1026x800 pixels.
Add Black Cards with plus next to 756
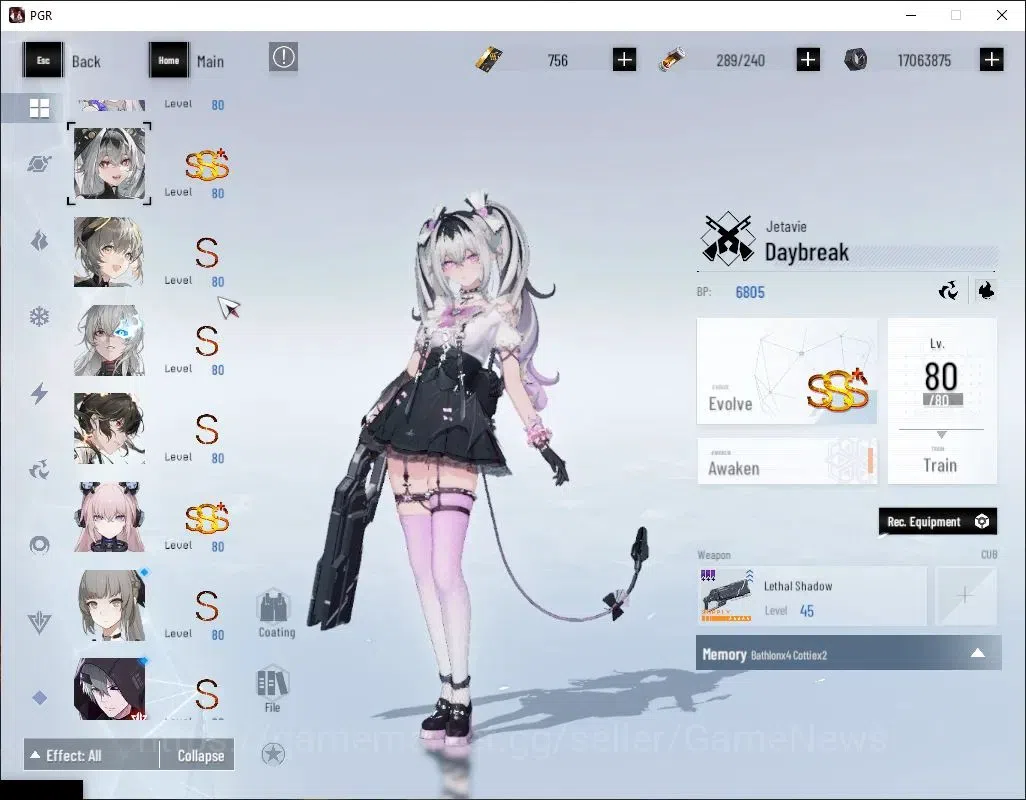[x=624, y=60]
